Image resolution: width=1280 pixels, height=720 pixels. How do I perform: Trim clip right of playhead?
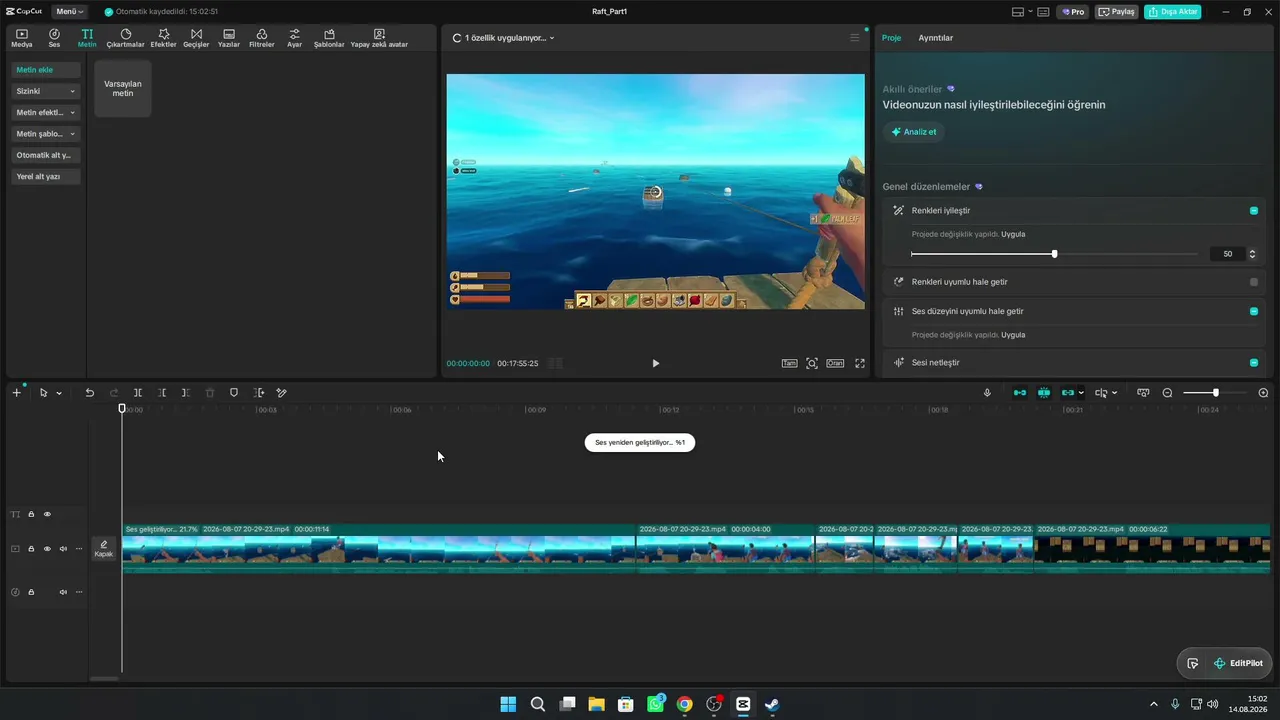point(186,393)
